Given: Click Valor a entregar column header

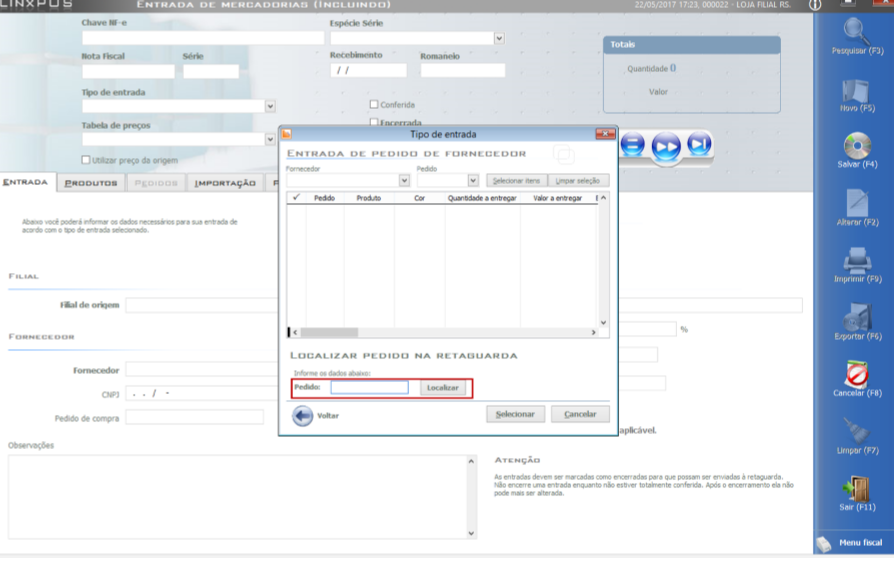Looking at the screenshot, I should (x=558, y=198).
